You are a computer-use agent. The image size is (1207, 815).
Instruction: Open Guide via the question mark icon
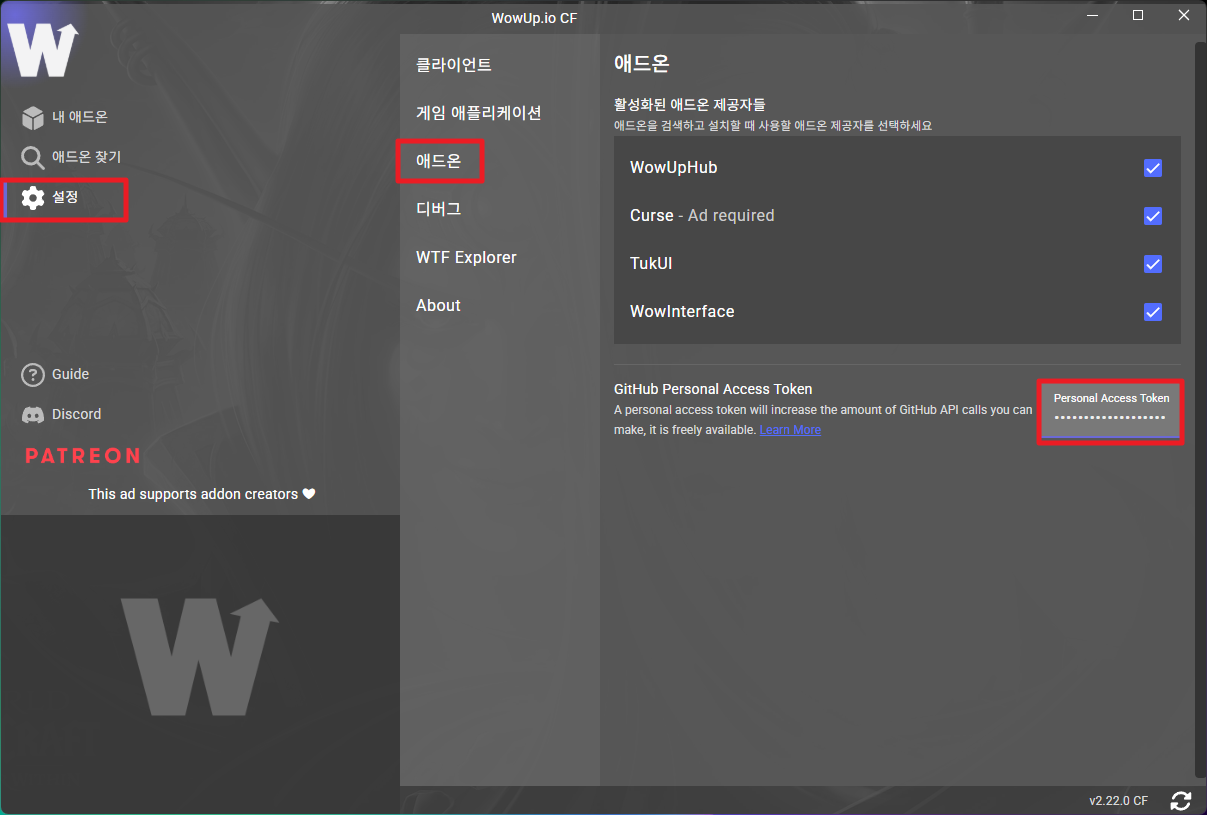(33, 375)
